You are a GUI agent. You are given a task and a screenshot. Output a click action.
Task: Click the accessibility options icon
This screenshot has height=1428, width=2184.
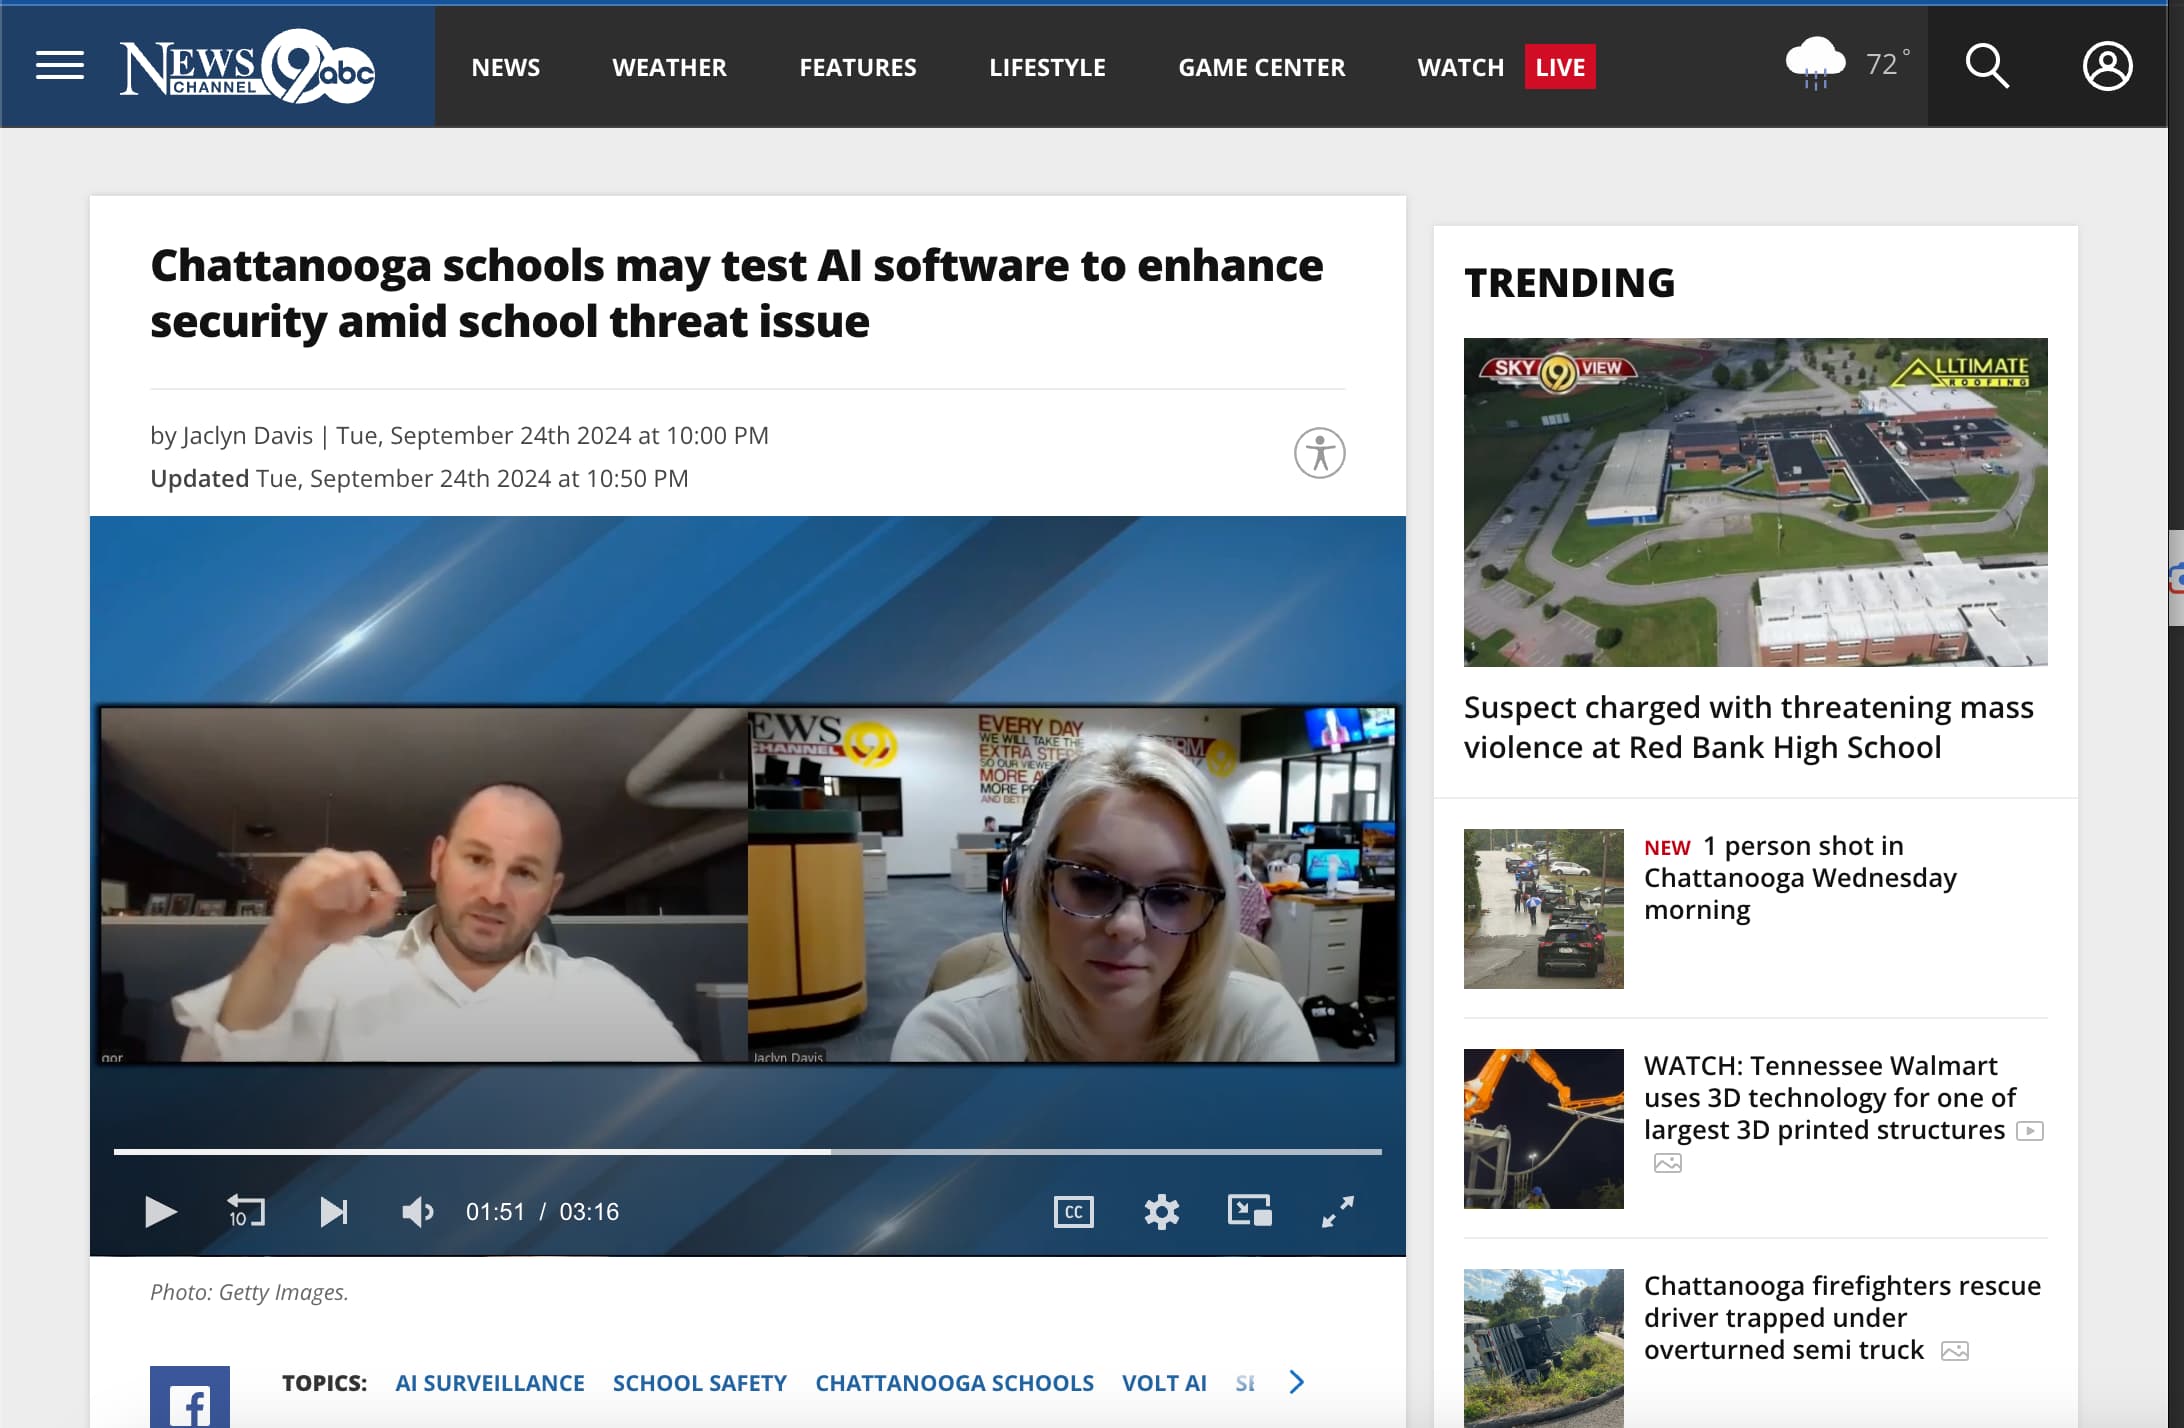(1319, 453)
